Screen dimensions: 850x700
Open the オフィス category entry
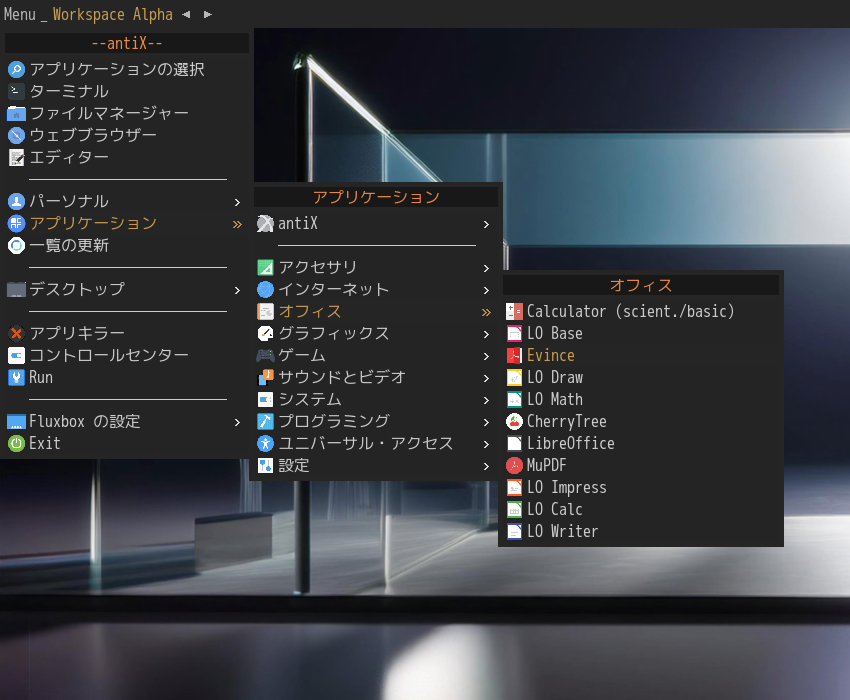coord(376,311)
